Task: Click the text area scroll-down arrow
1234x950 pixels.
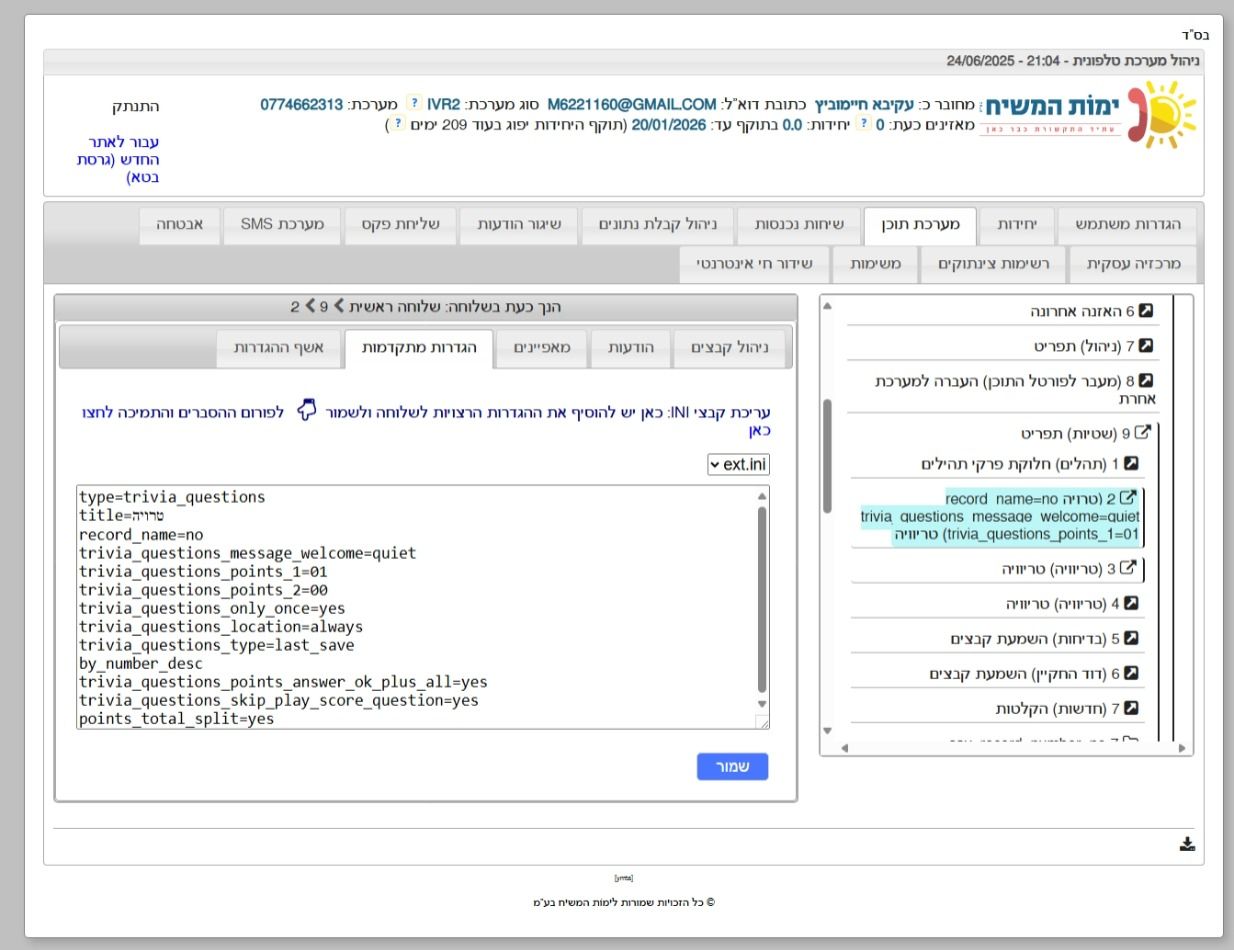Action: tap(763, 704)
